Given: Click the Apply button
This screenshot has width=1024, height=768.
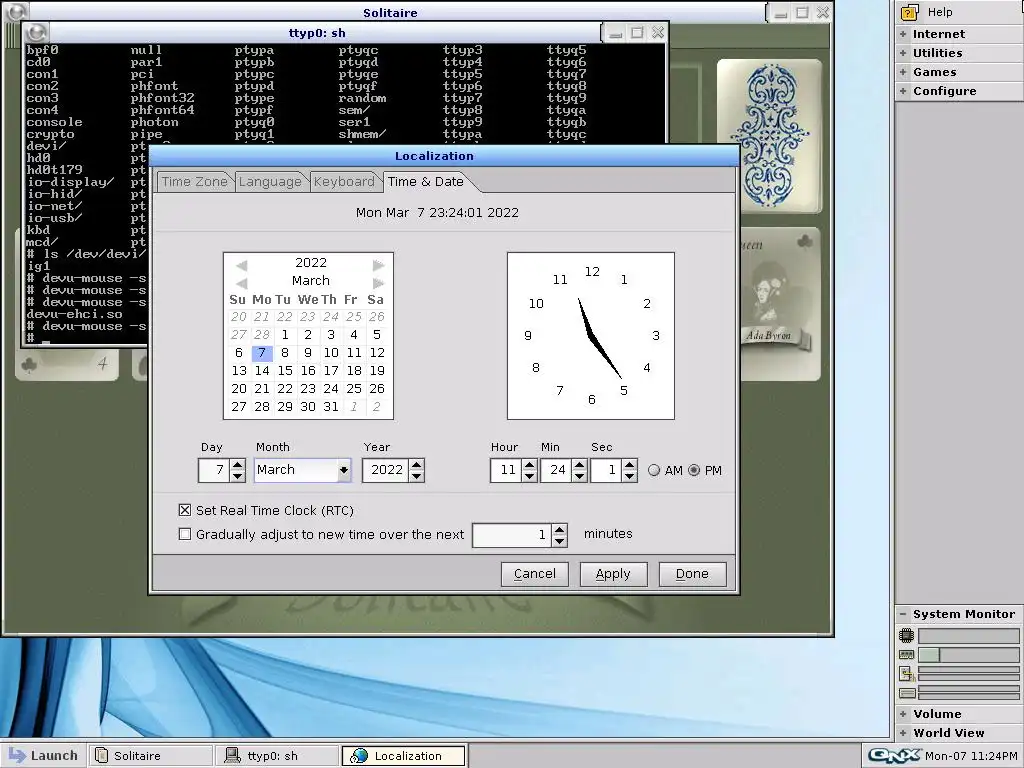Looking at the screenshot, I should coord(613,574).
